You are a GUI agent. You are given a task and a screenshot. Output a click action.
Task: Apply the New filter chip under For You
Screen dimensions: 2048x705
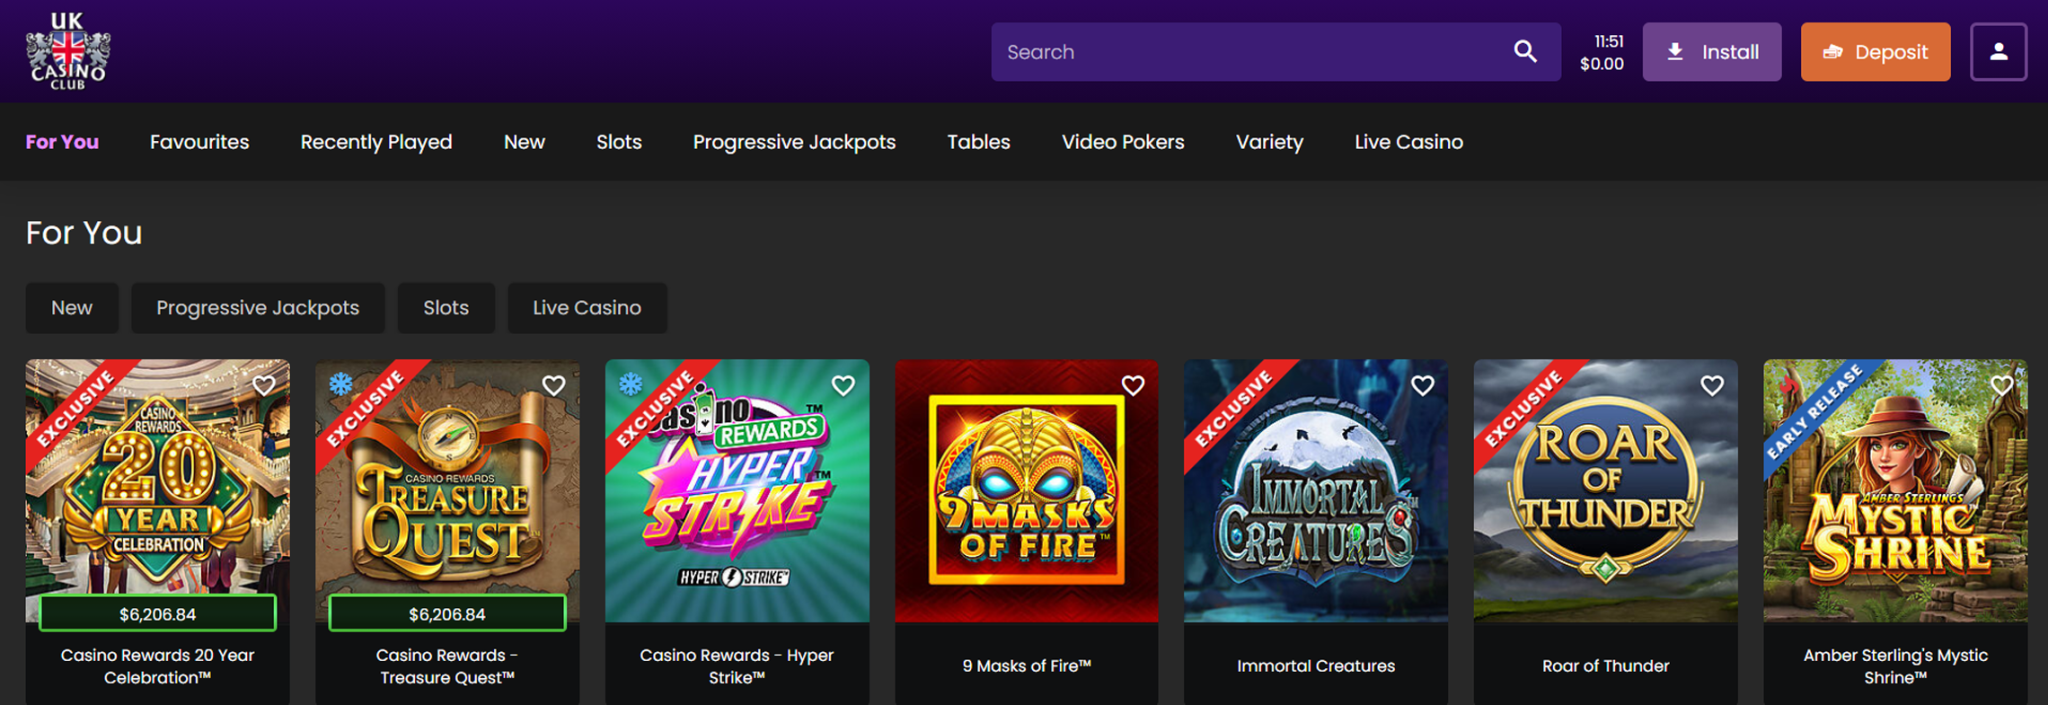72,308
